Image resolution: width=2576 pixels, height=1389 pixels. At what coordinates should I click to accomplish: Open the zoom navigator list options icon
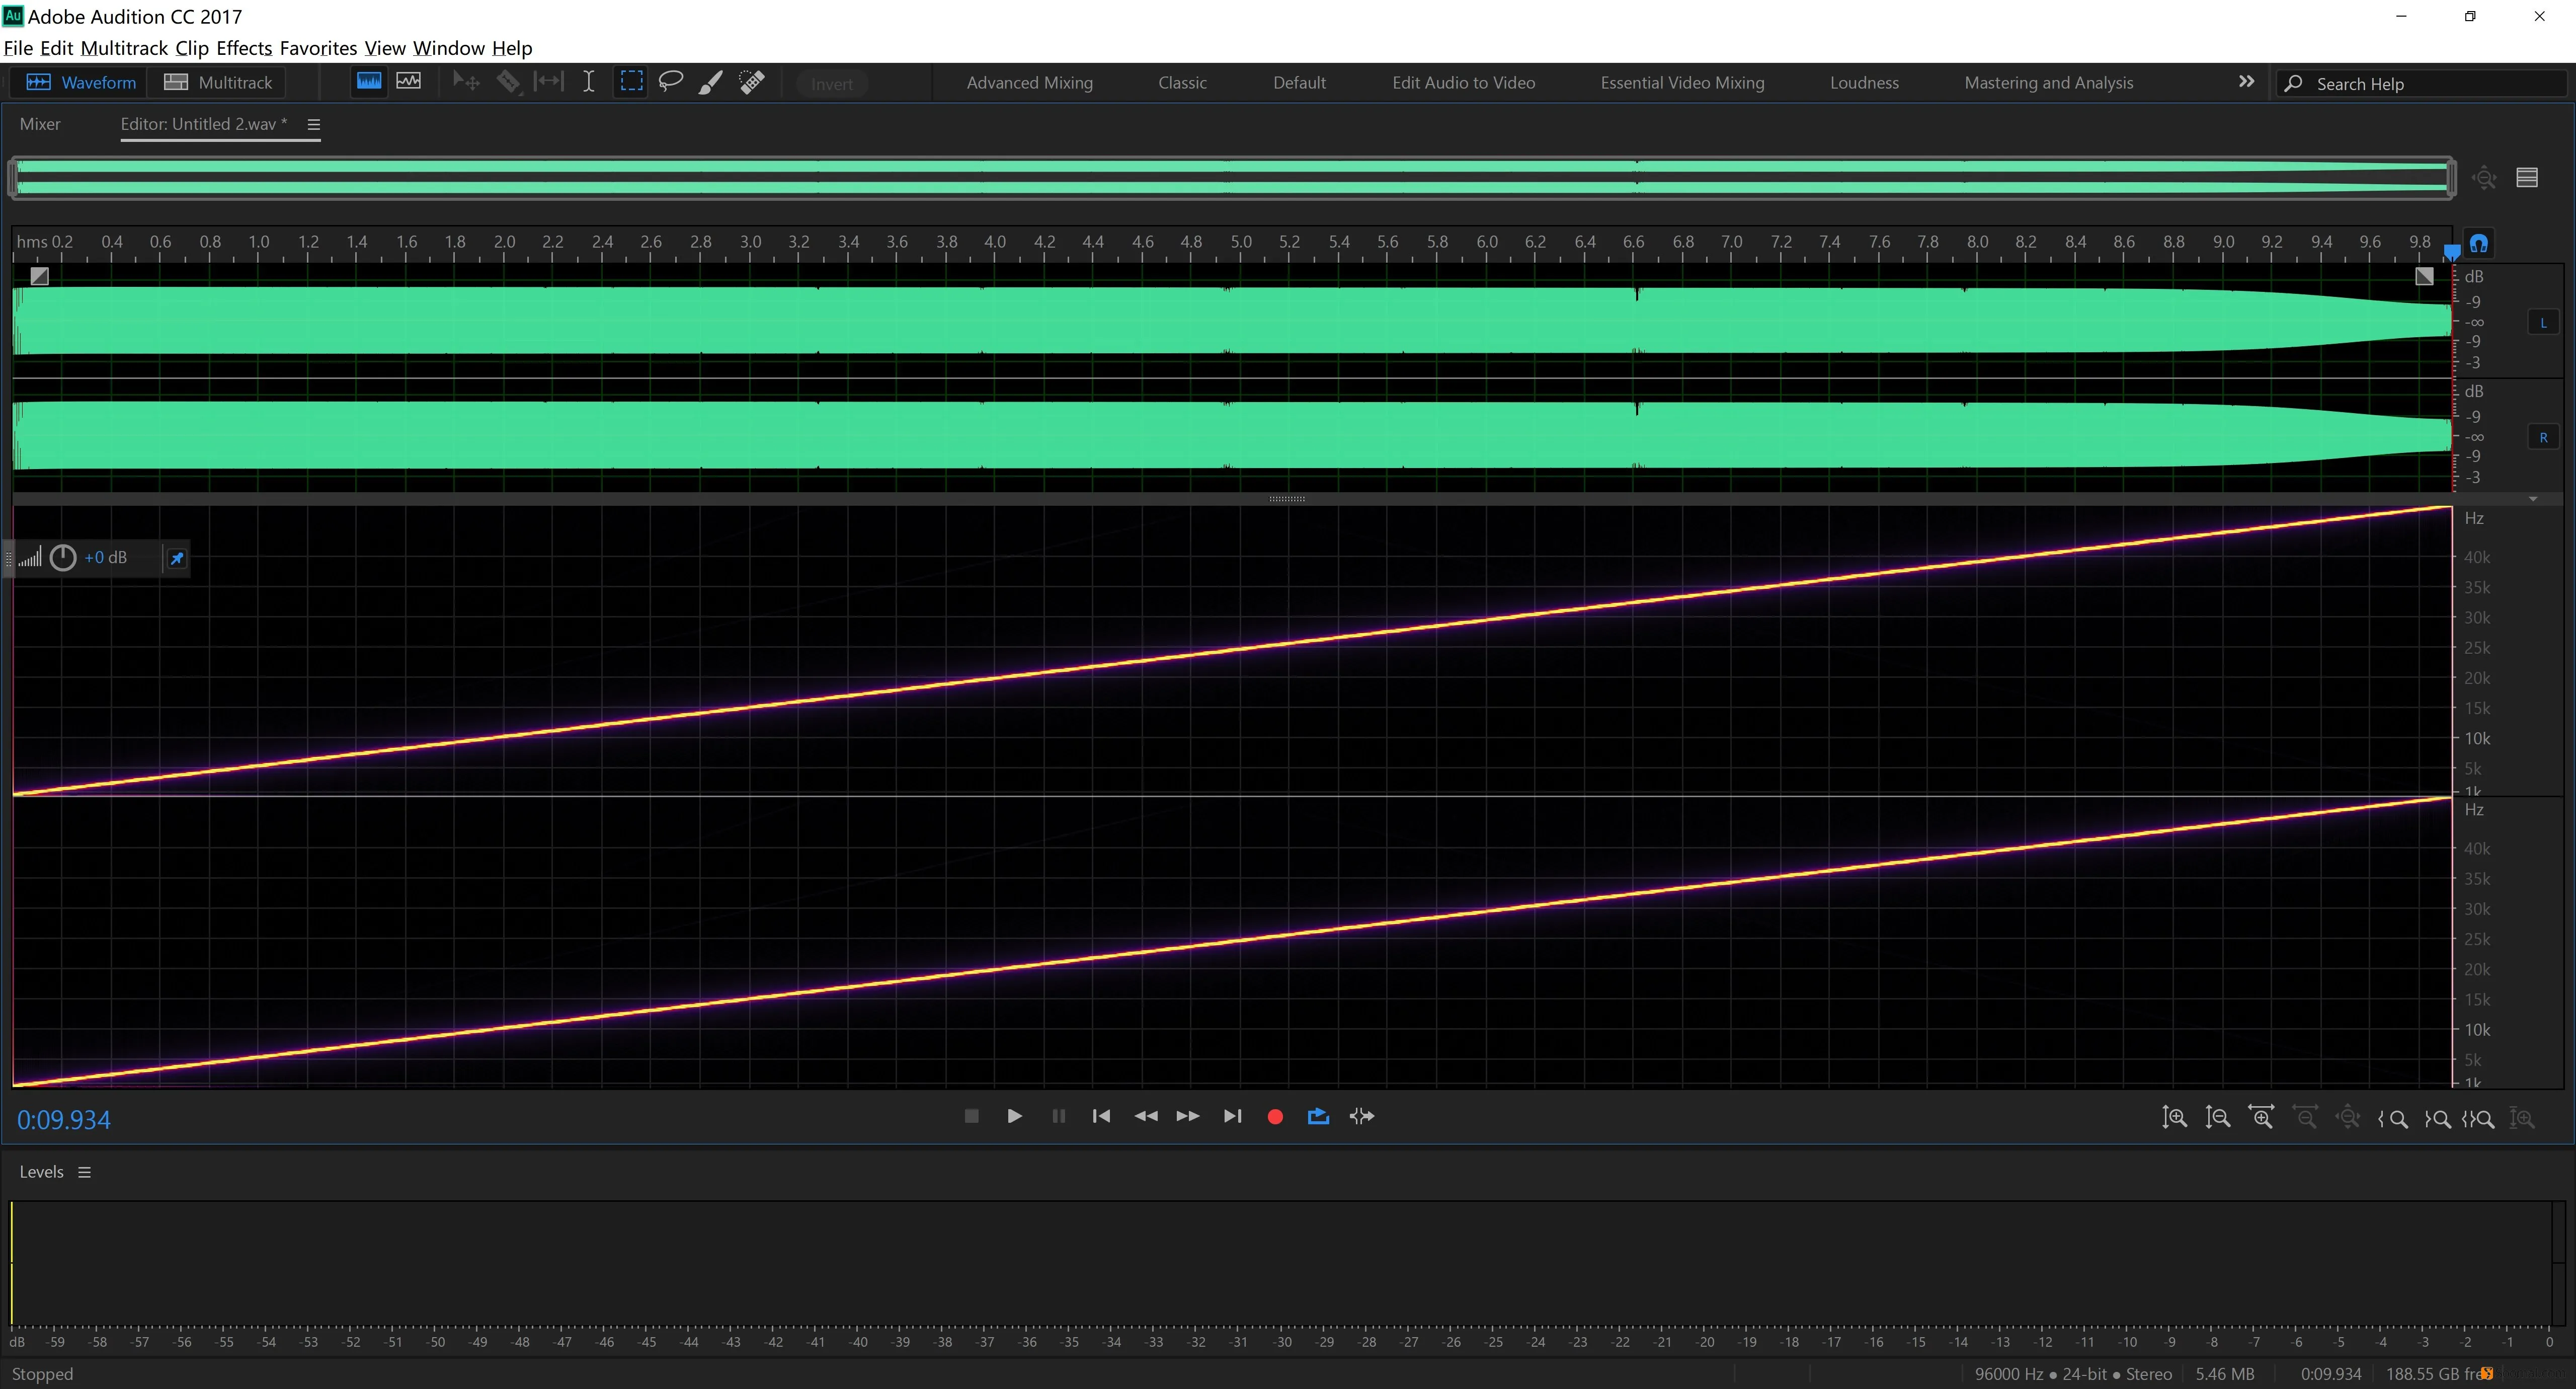coord(2527,178)
